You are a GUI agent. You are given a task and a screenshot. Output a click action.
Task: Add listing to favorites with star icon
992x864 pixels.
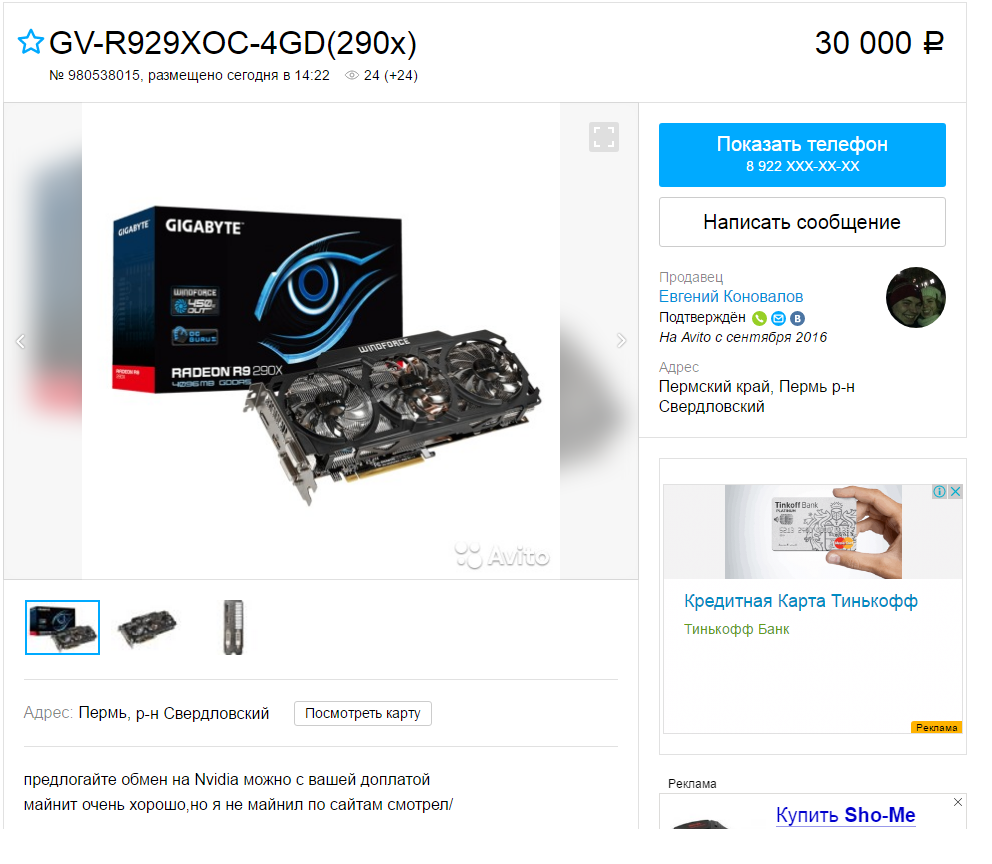click(x=30, y=42)
